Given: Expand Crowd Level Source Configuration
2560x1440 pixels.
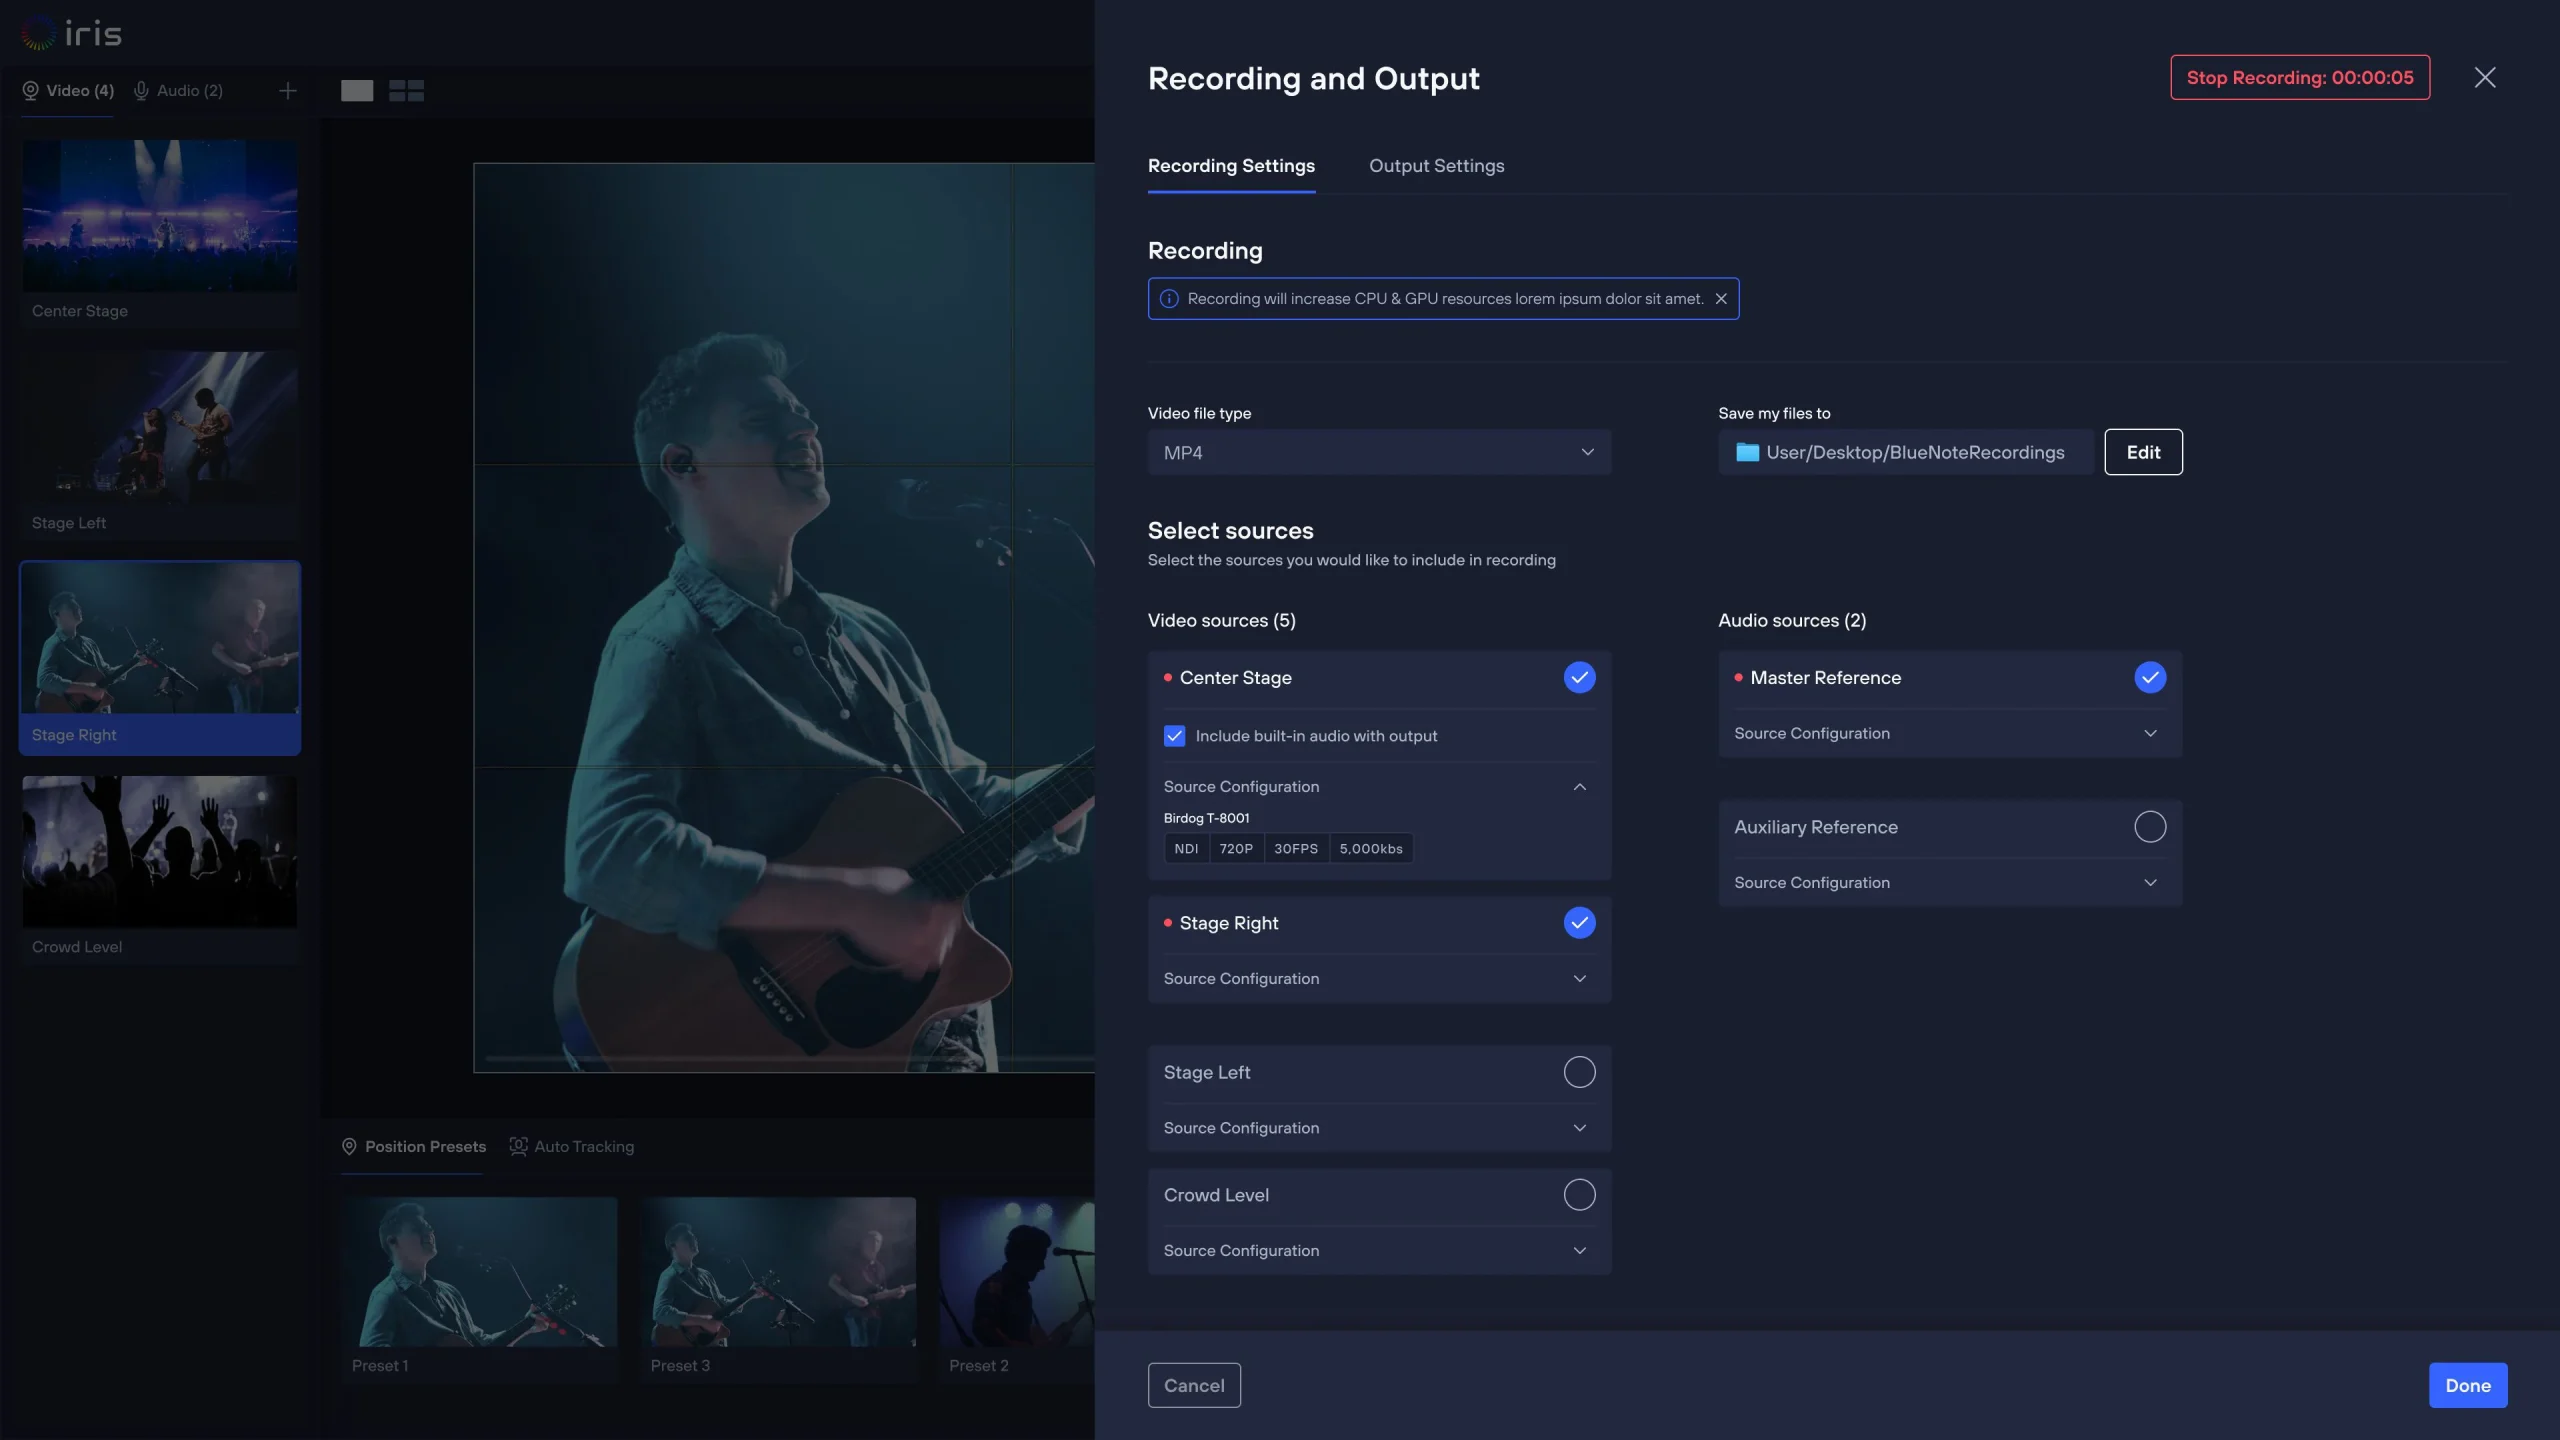Looking at the screenshot, I should pos(1579,1251).
